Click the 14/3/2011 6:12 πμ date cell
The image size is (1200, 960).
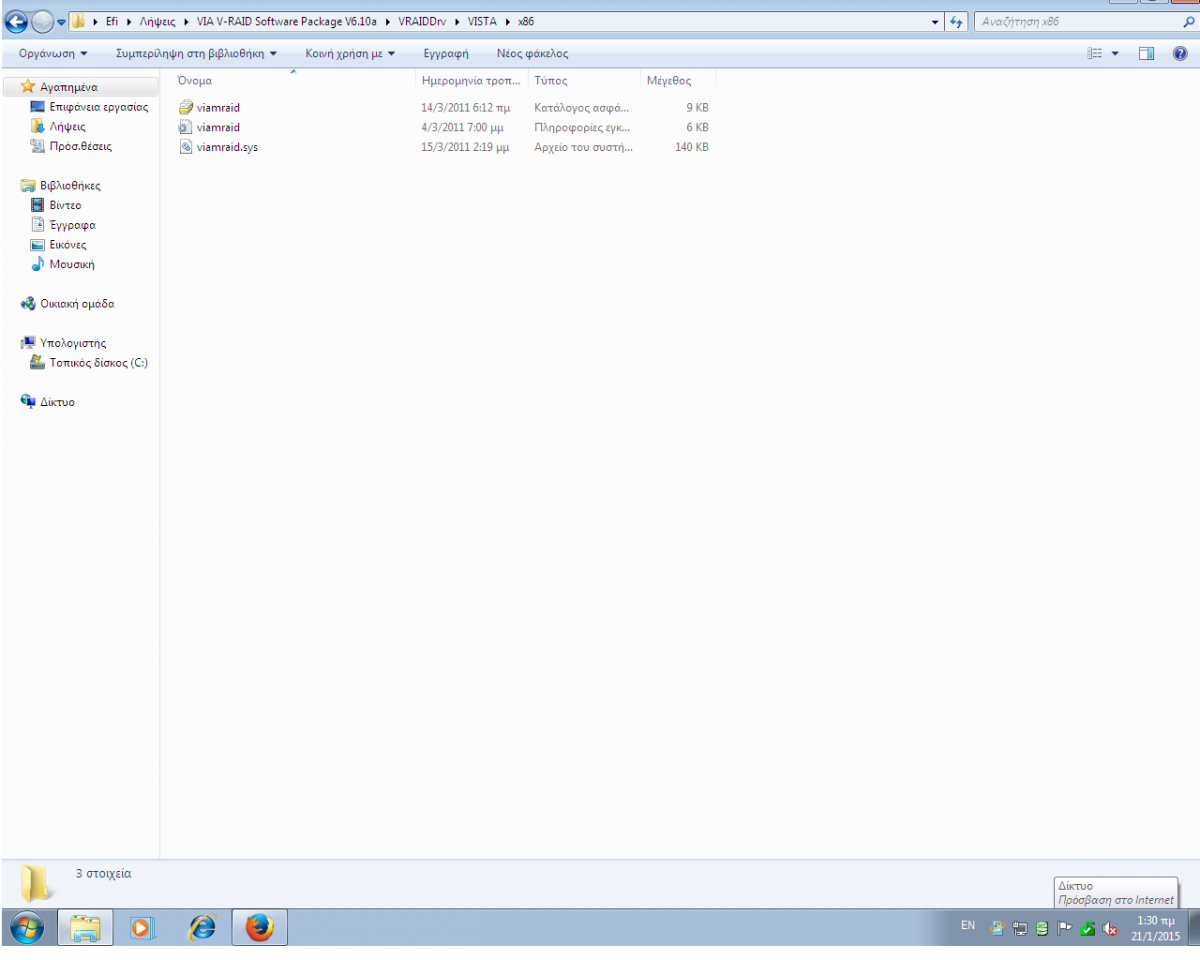[x=466, y=107]
